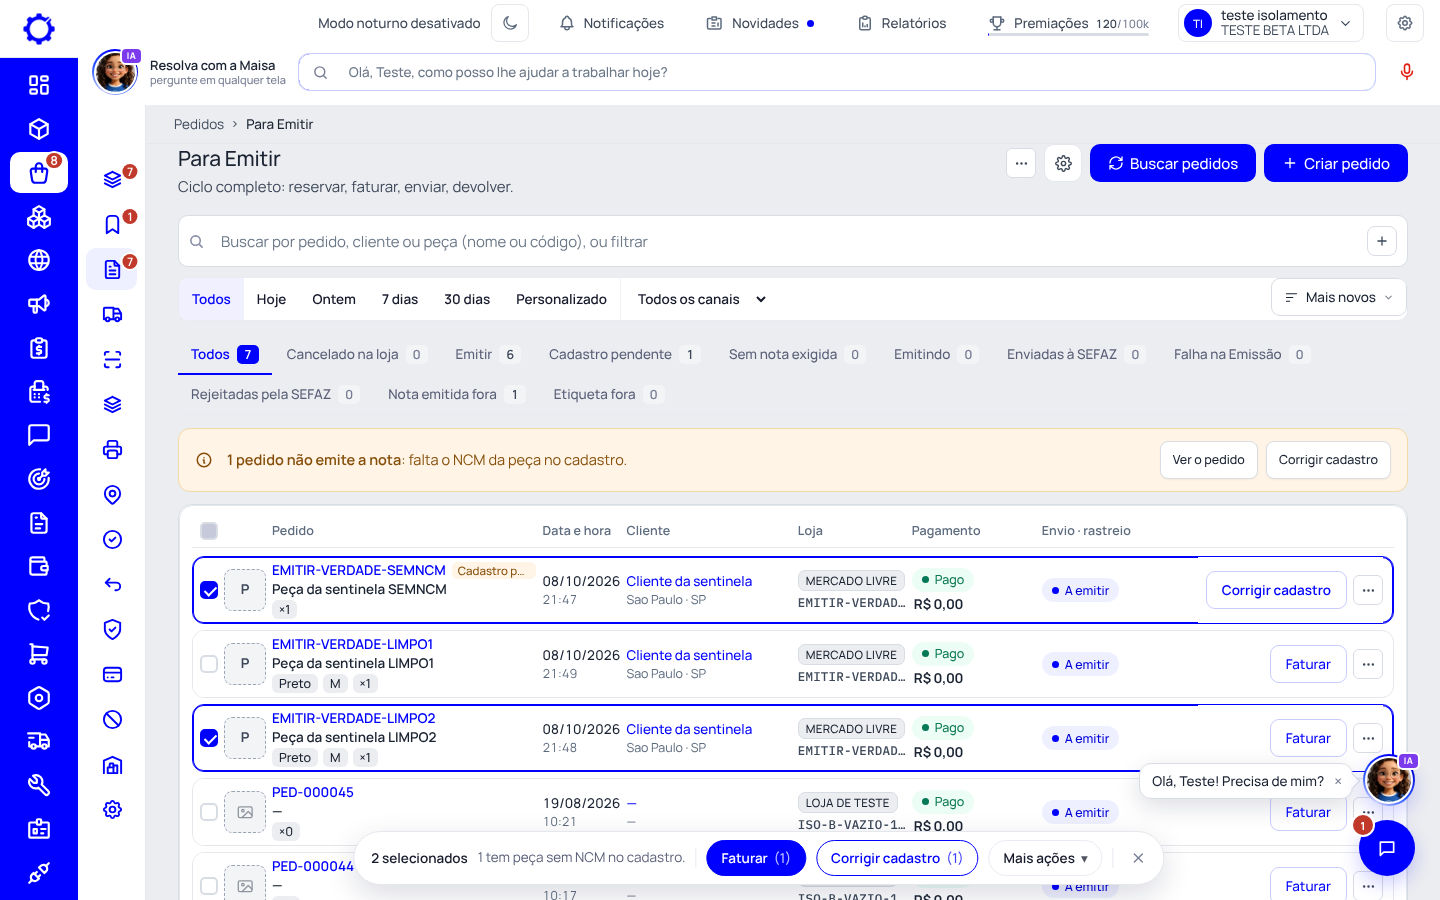
Task: Click Ver o pedido in the warning banner
Action: [1208, 460]
